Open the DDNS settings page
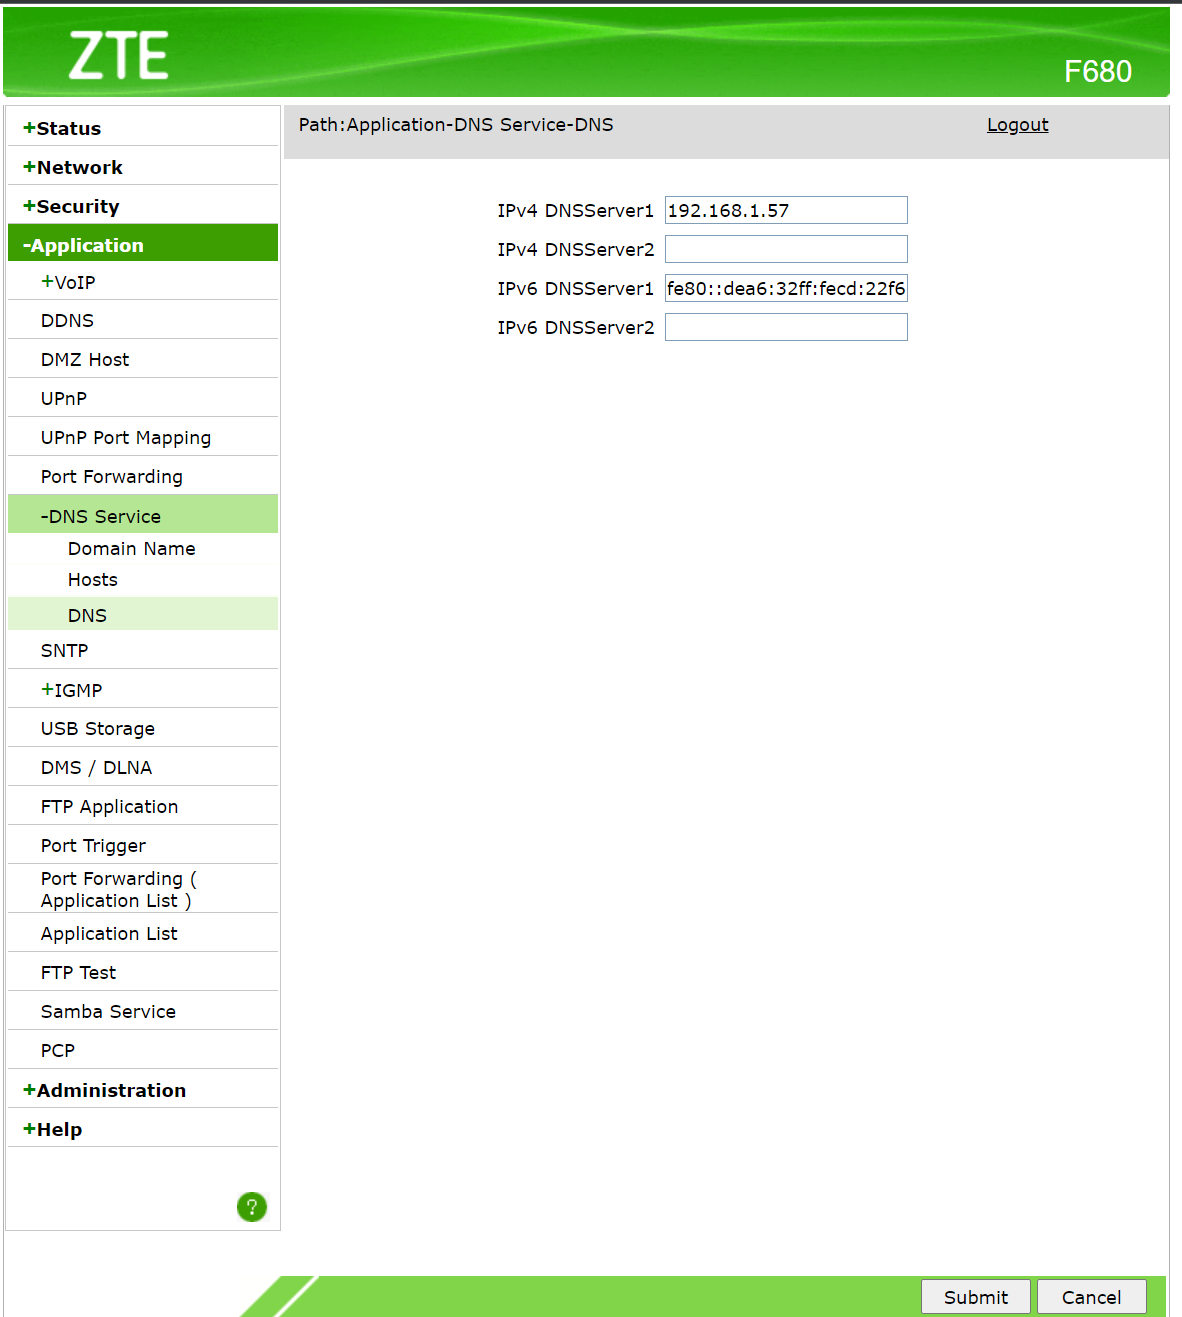Viewport: 1182px width, 1317px height. [x=67, y=320]
